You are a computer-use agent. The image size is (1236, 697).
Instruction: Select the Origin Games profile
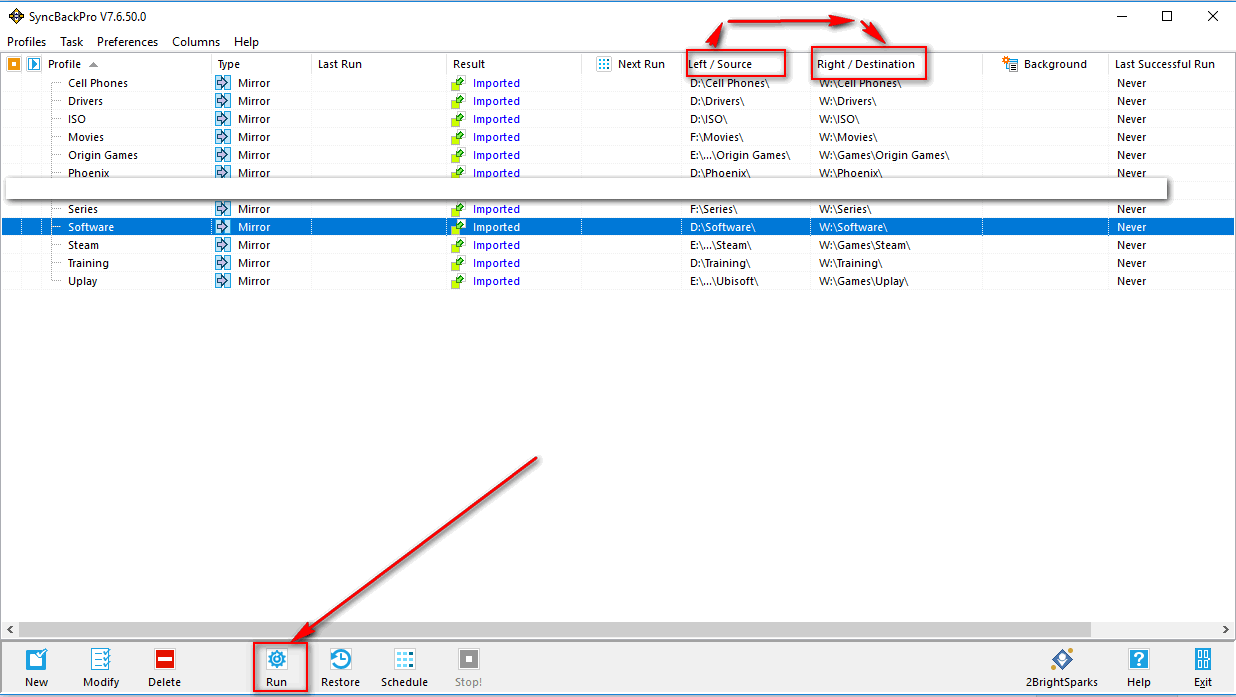click(x=103, y=155)
